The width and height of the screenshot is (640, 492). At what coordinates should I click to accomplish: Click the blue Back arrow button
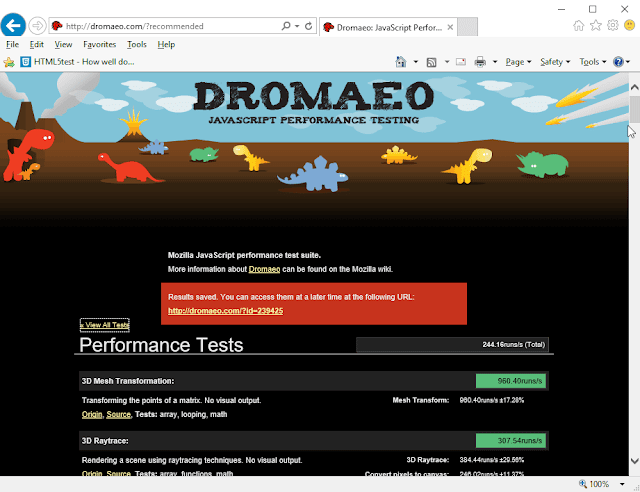[13, 25]
